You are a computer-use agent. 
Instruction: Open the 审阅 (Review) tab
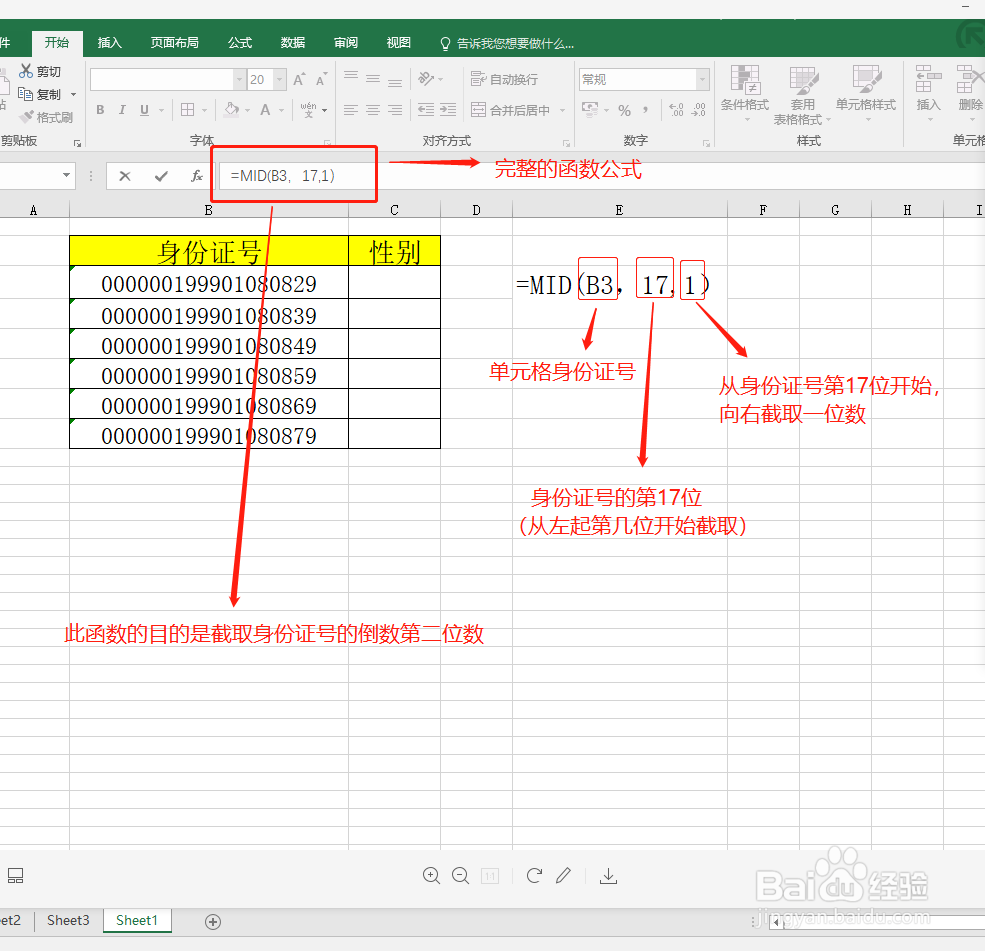coord(346,42)
